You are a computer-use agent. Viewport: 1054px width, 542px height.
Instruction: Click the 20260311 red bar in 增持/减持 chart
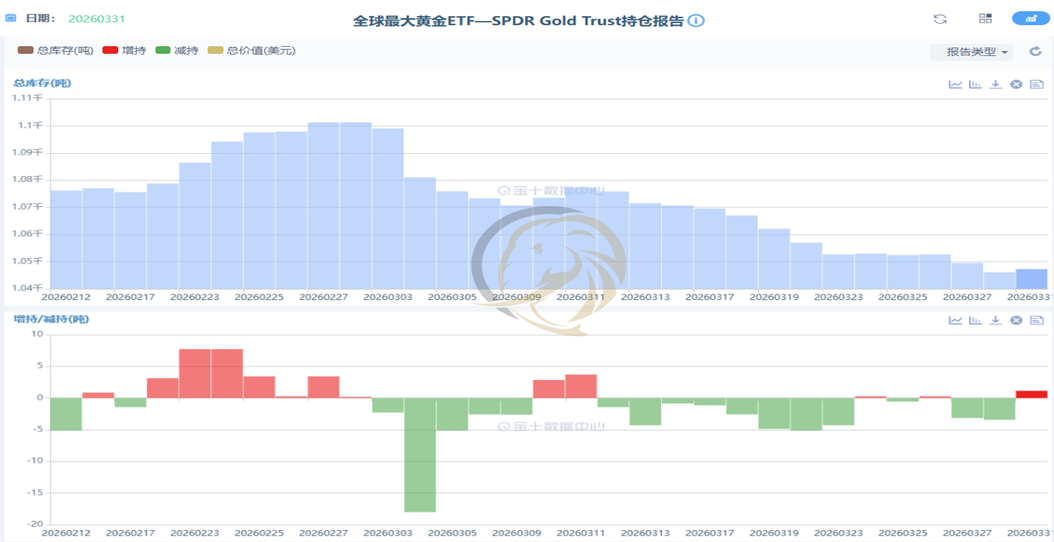click(x=581, y=386)
